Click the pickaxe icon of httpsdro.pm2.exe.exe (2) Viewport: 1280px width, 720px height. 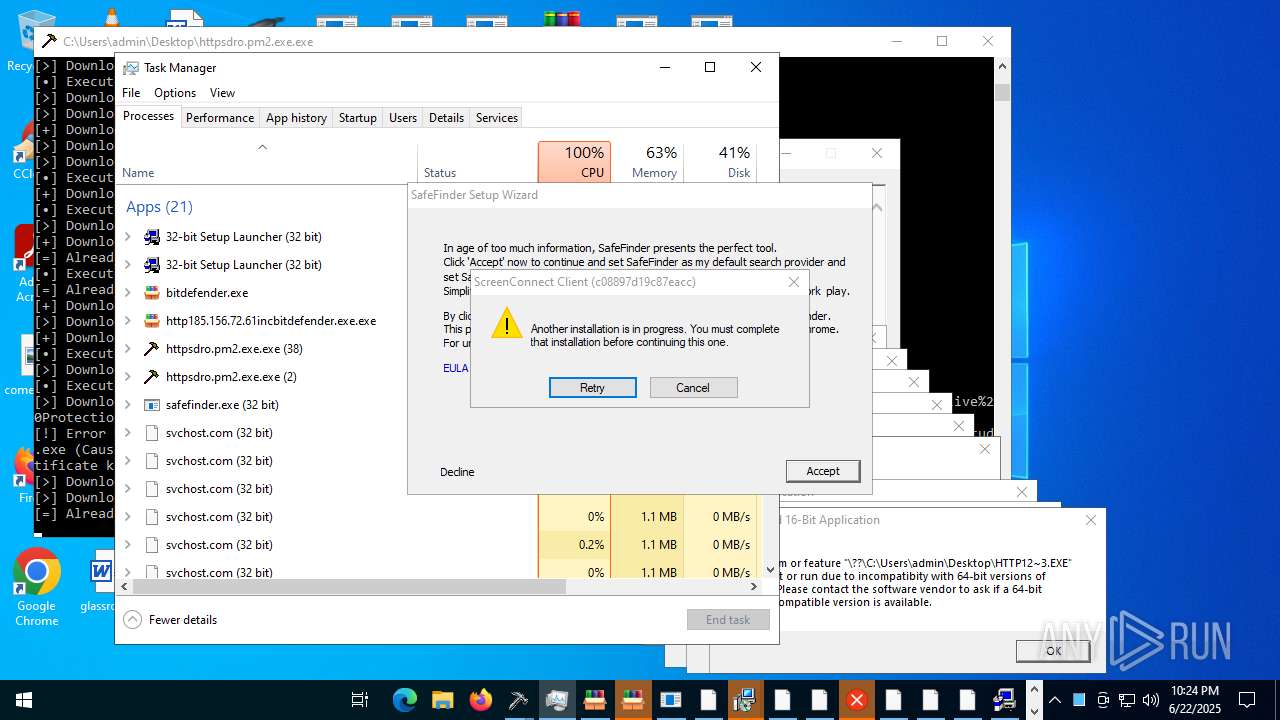click(x=152, y=377)
